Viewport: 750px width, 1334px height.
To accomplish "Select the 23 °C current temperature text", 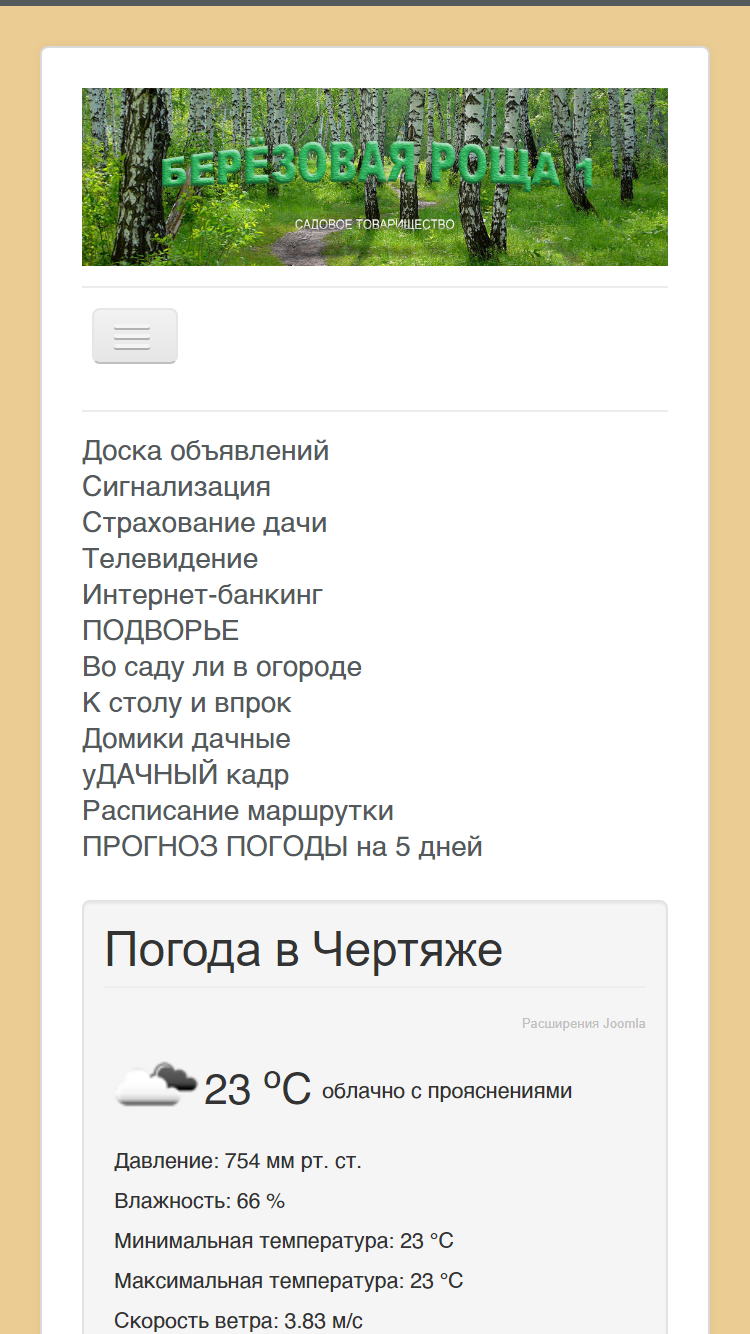I will (x=258, y=1088).
